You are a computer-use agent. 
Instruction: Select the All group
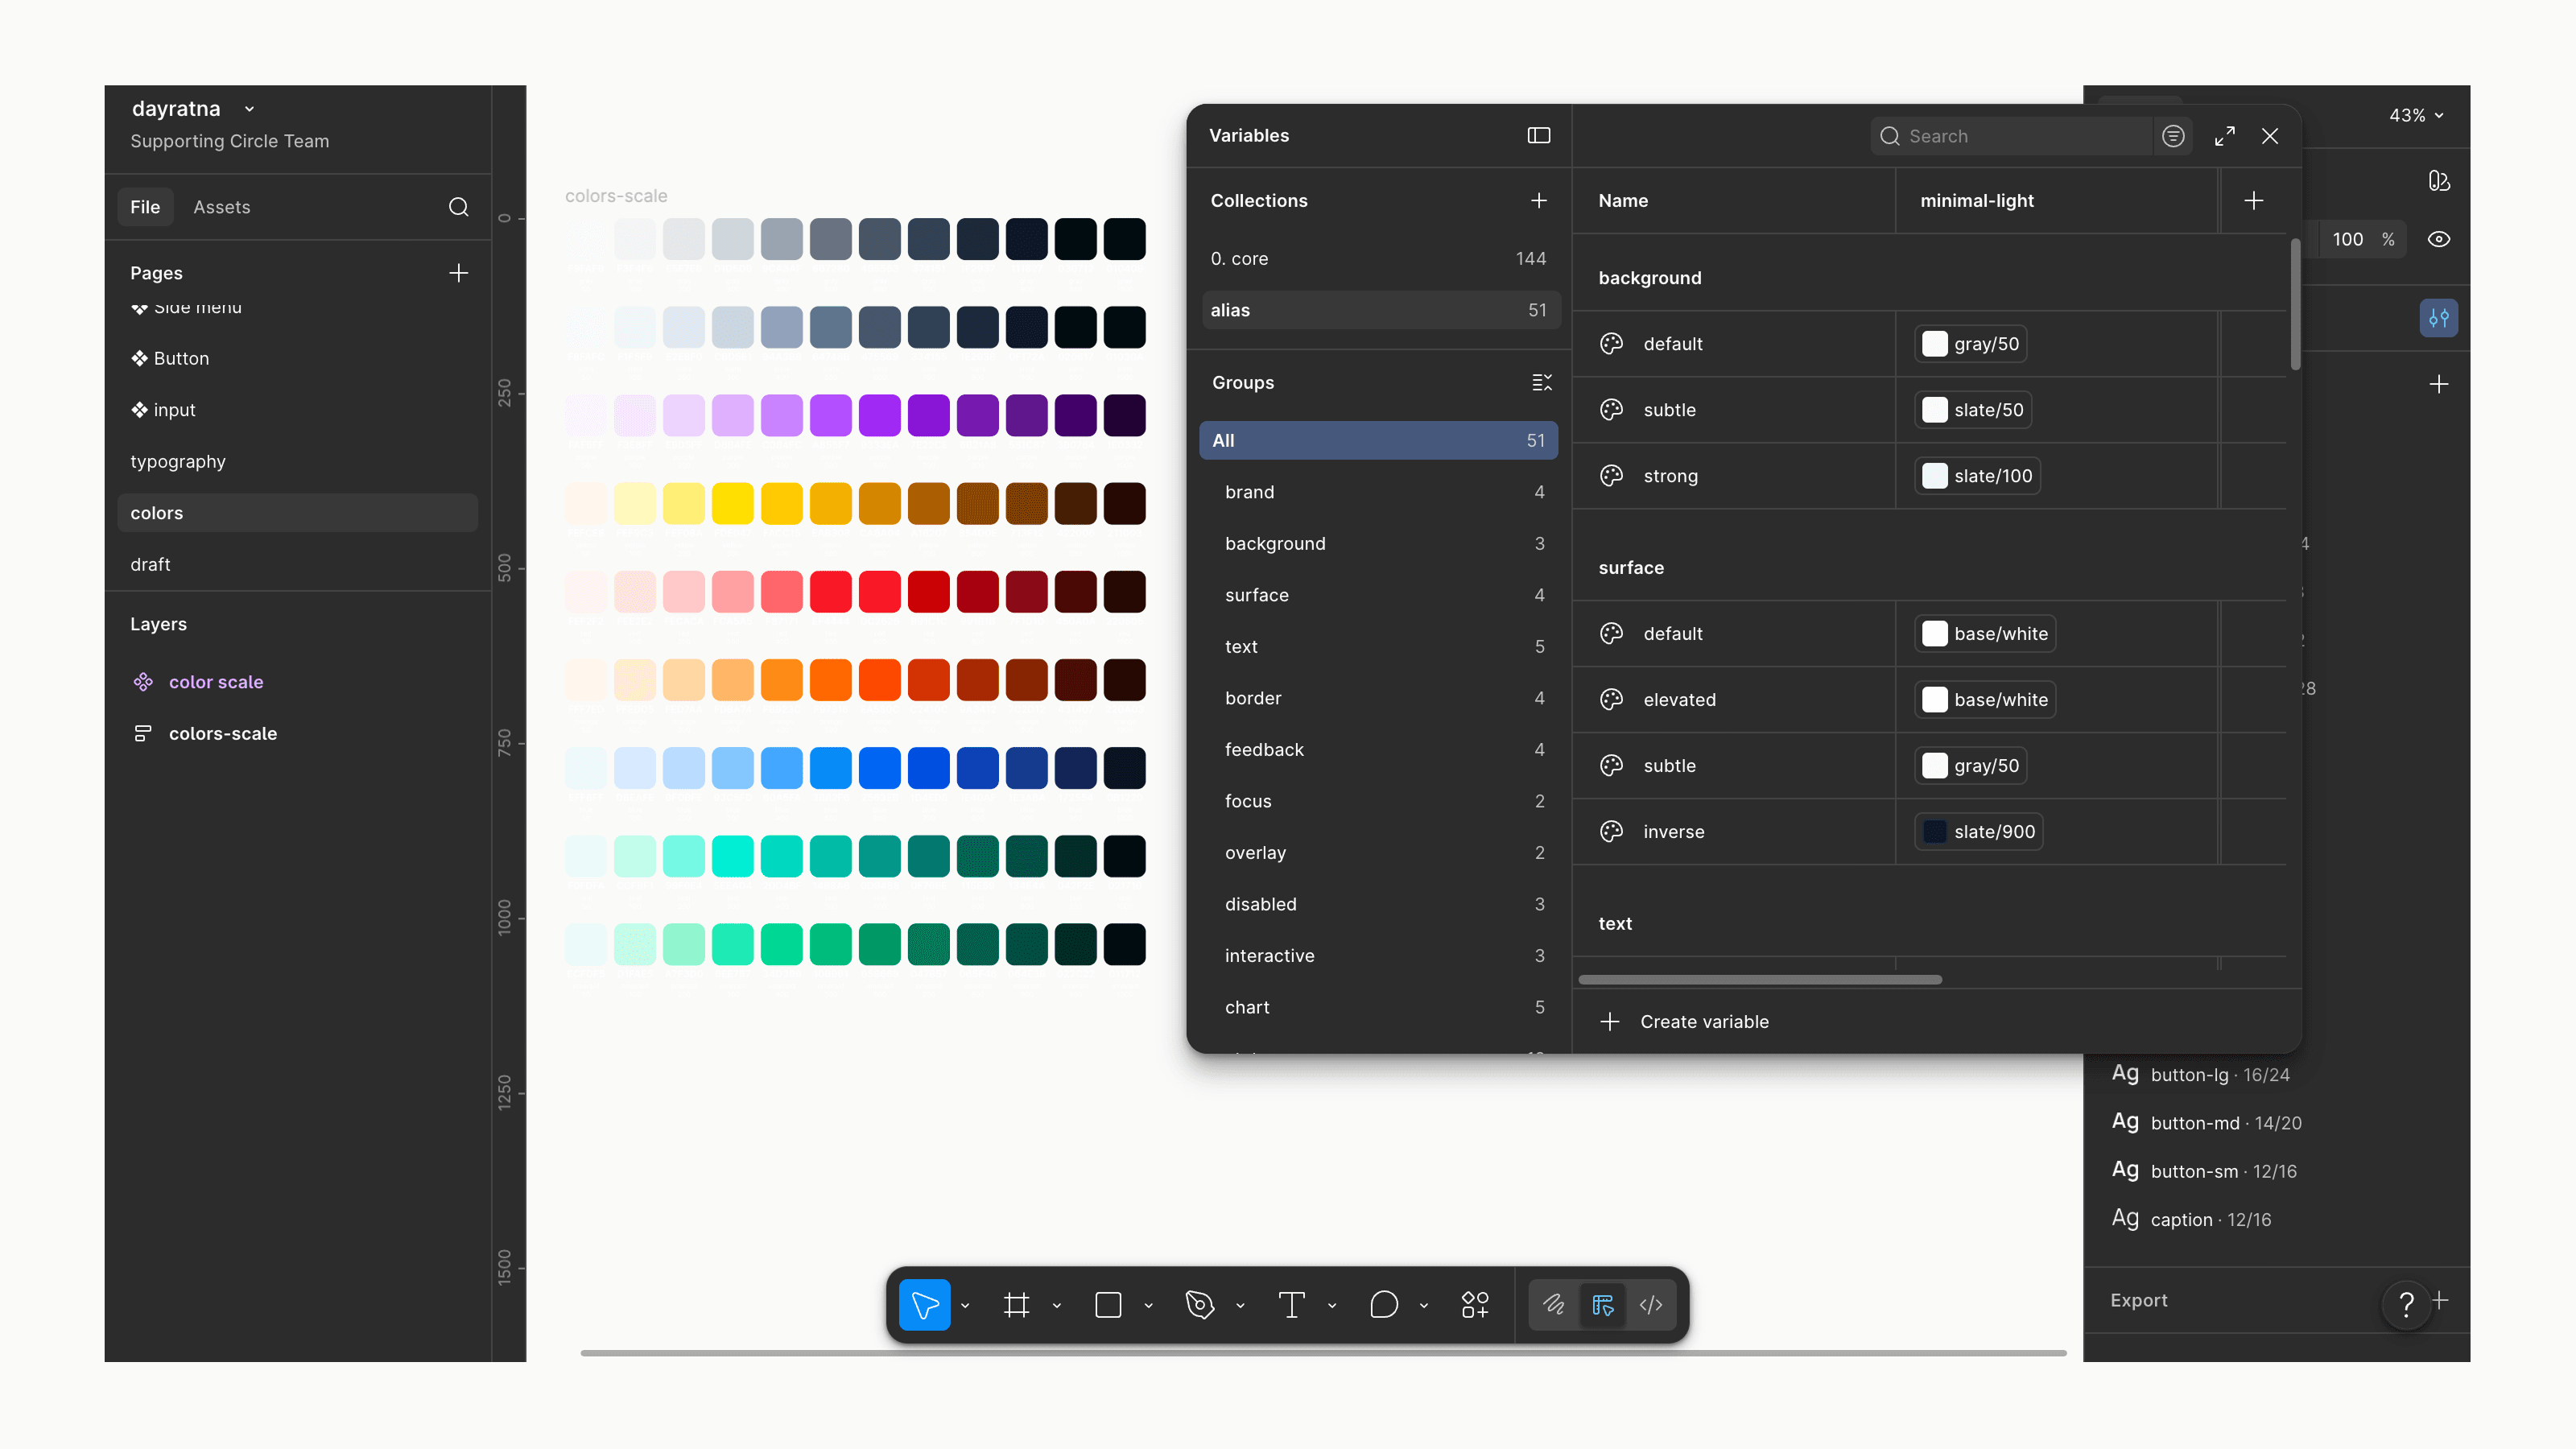click(1378, 441)
